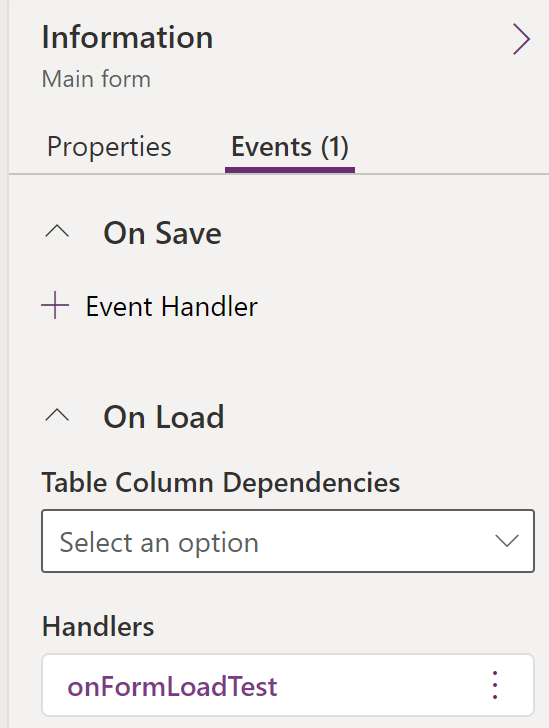Collapse the On Load section chevron

coord(57,415)
